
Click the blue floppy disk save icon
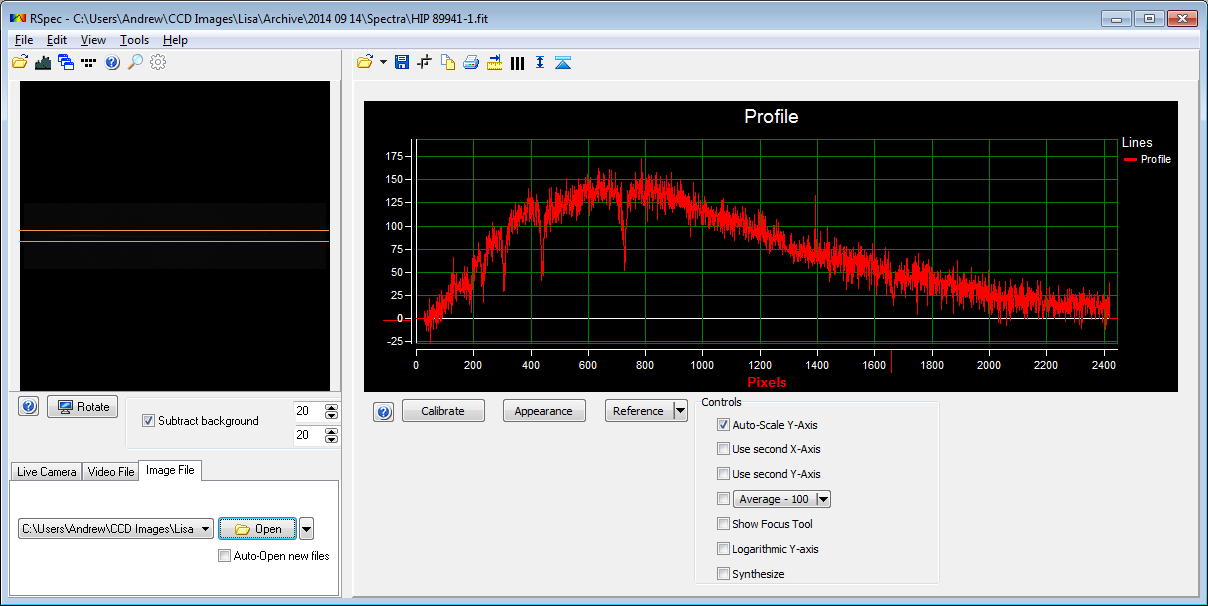pyautogui.click(x=402, y=63)
